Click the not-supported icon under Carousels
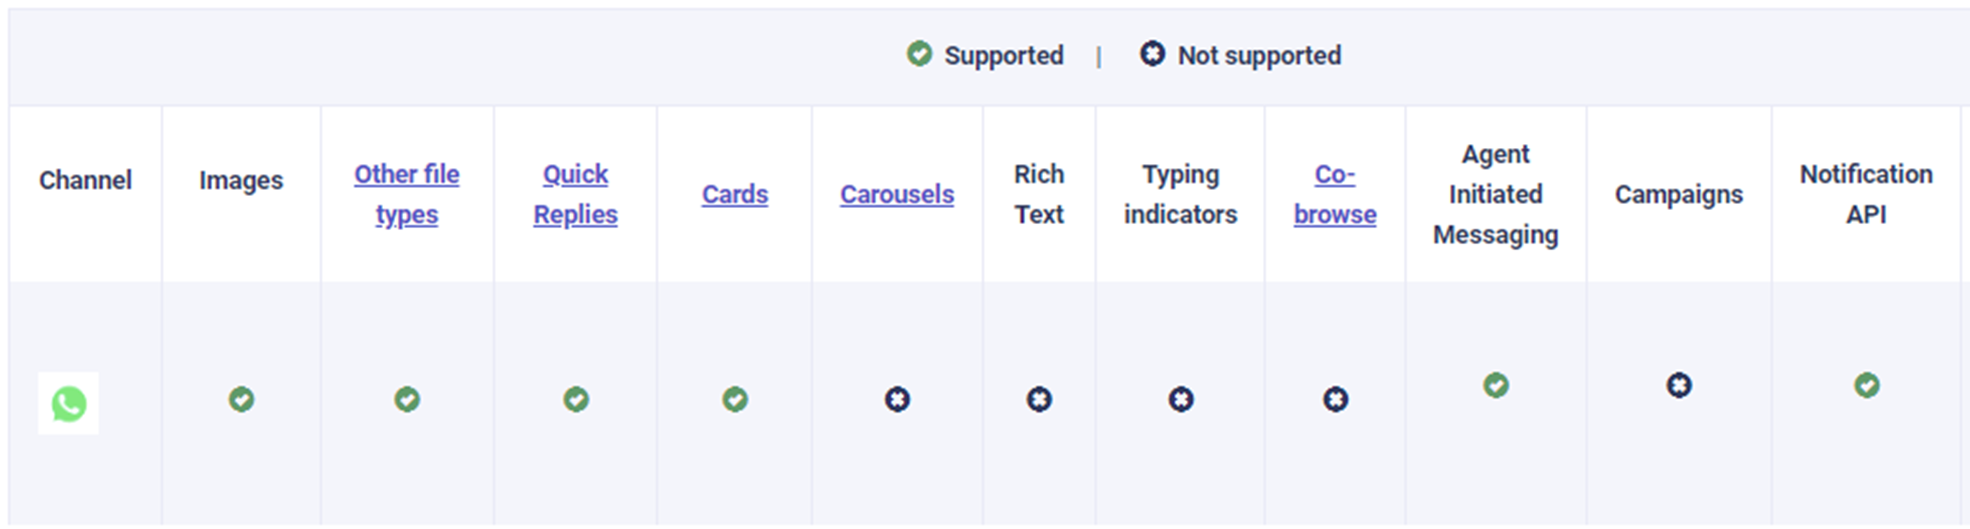This screenshot has width=1970, height=529. tap(897, 399)
